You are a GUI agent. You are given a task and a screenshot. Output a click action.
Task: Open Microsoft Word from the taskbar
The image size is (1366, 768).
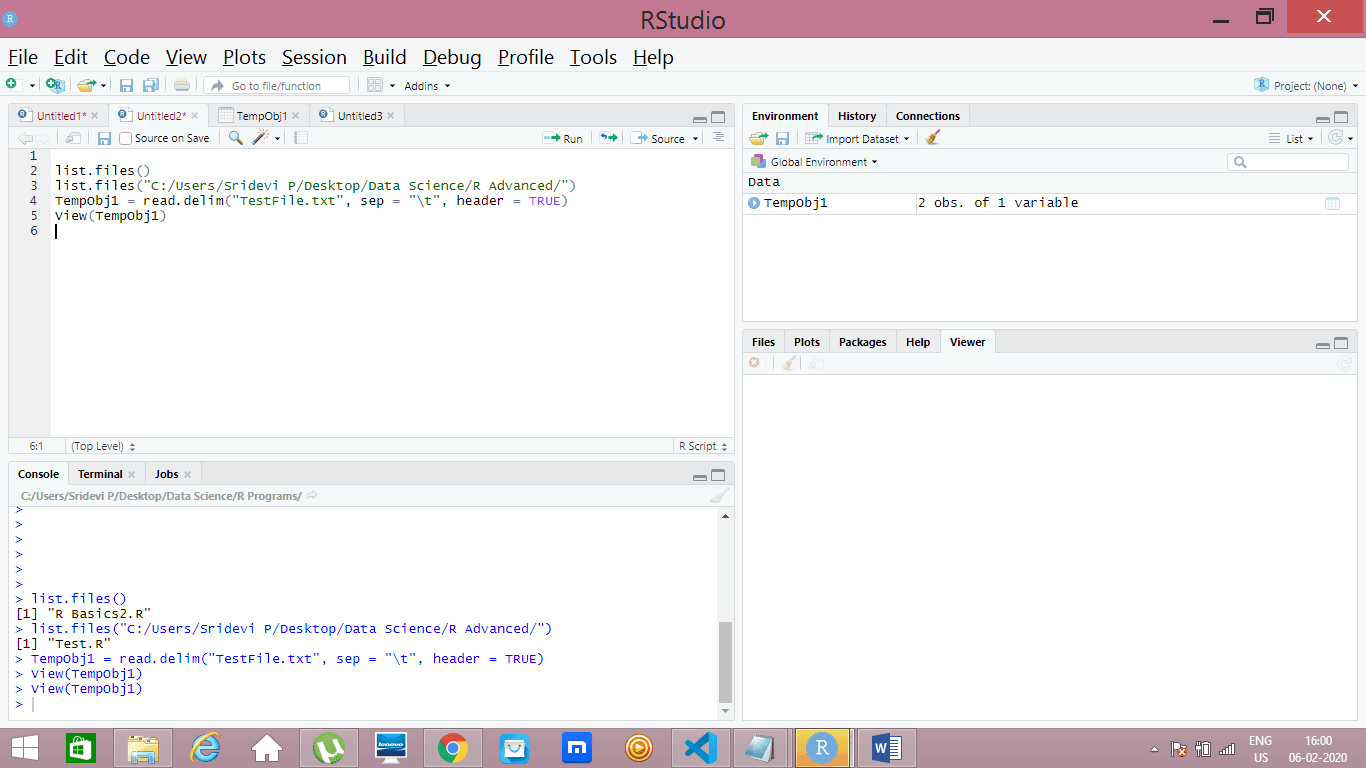pos(887,748)
